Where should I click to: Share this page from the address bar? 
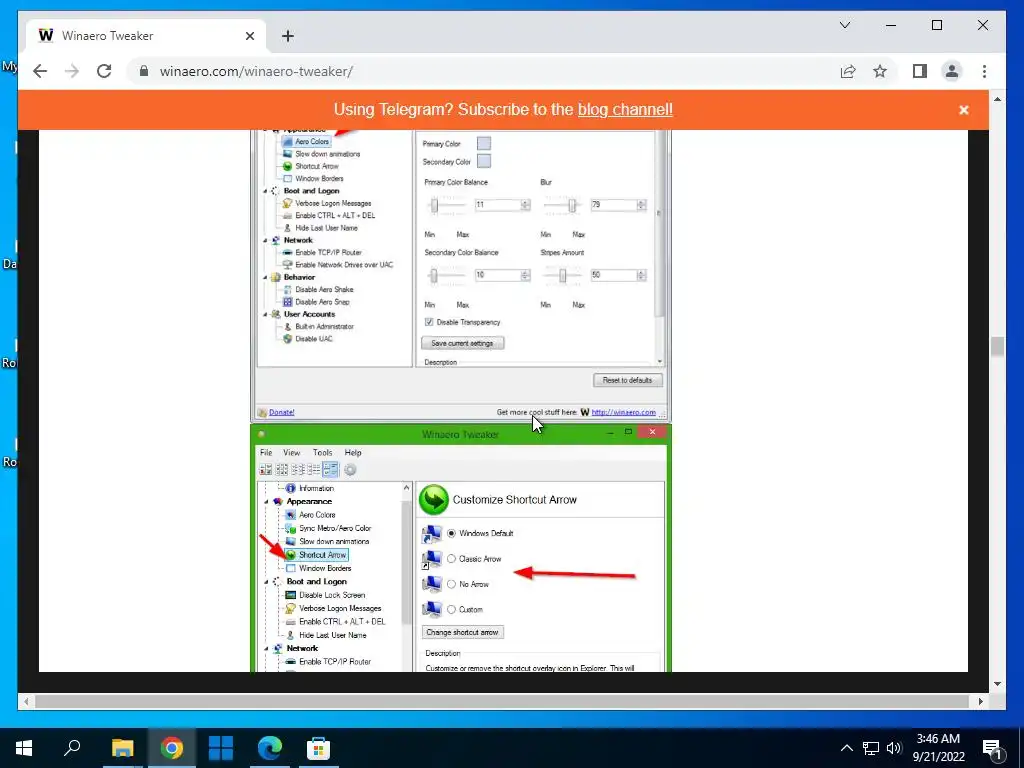tap(848, 71)
